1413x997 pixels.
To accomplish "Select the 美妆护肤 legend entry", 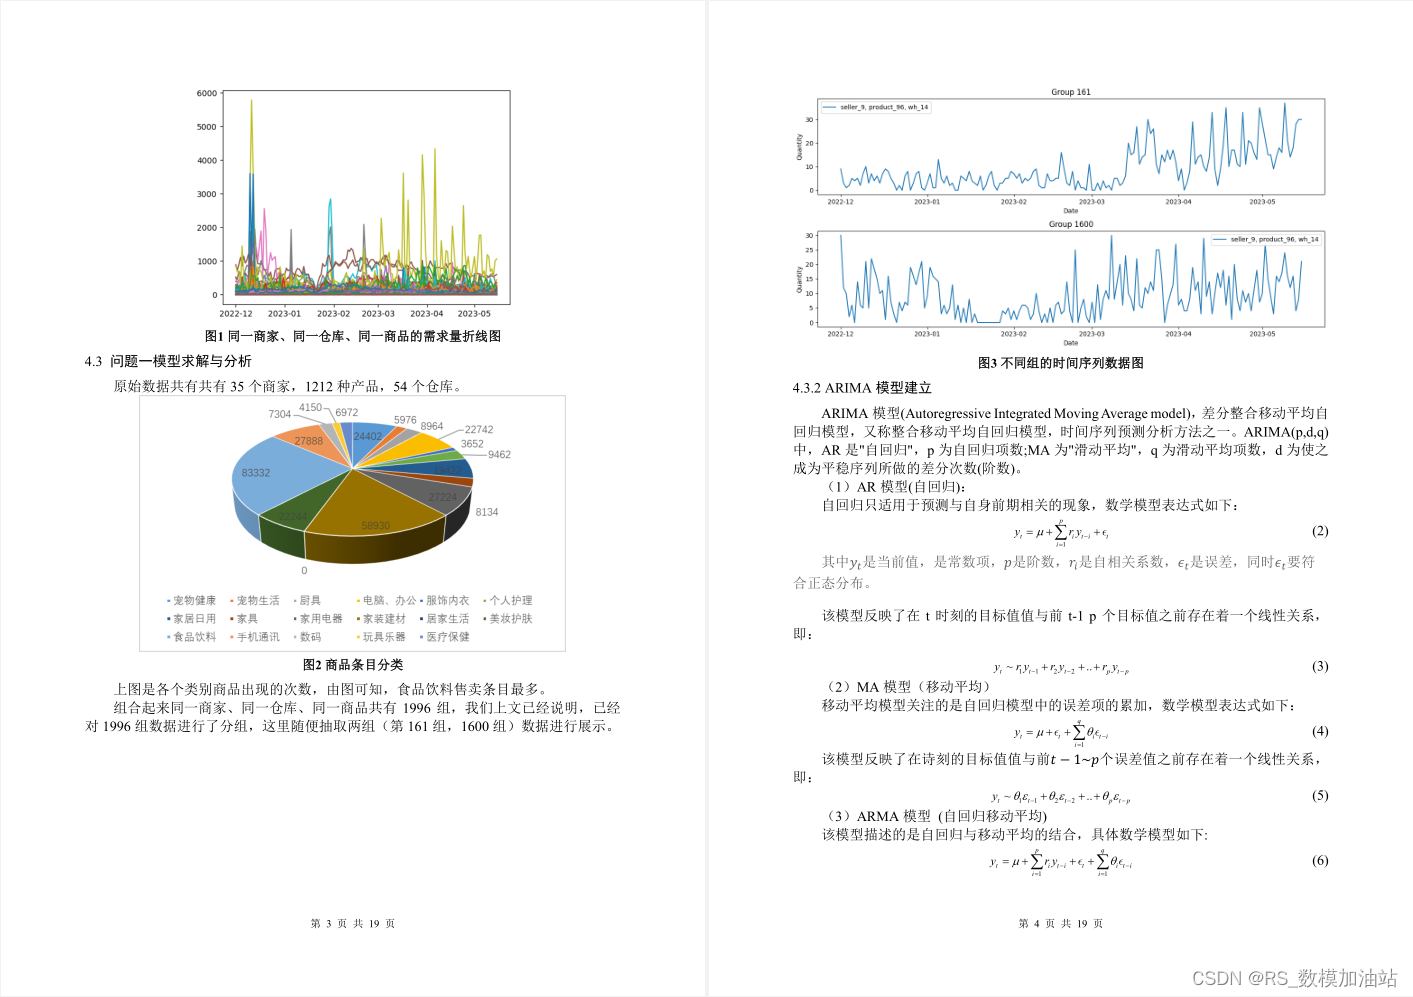I will coord(508,619).
